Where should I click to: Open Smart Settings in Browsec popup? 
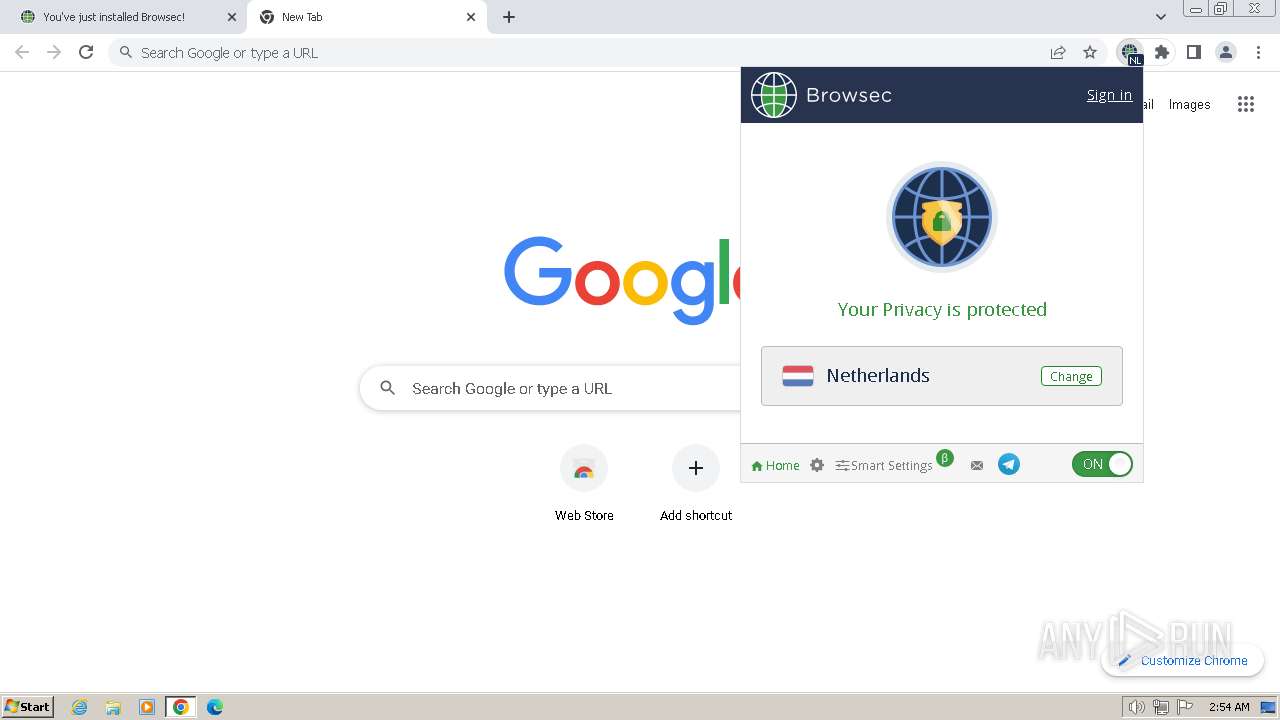tap(884, 465)
